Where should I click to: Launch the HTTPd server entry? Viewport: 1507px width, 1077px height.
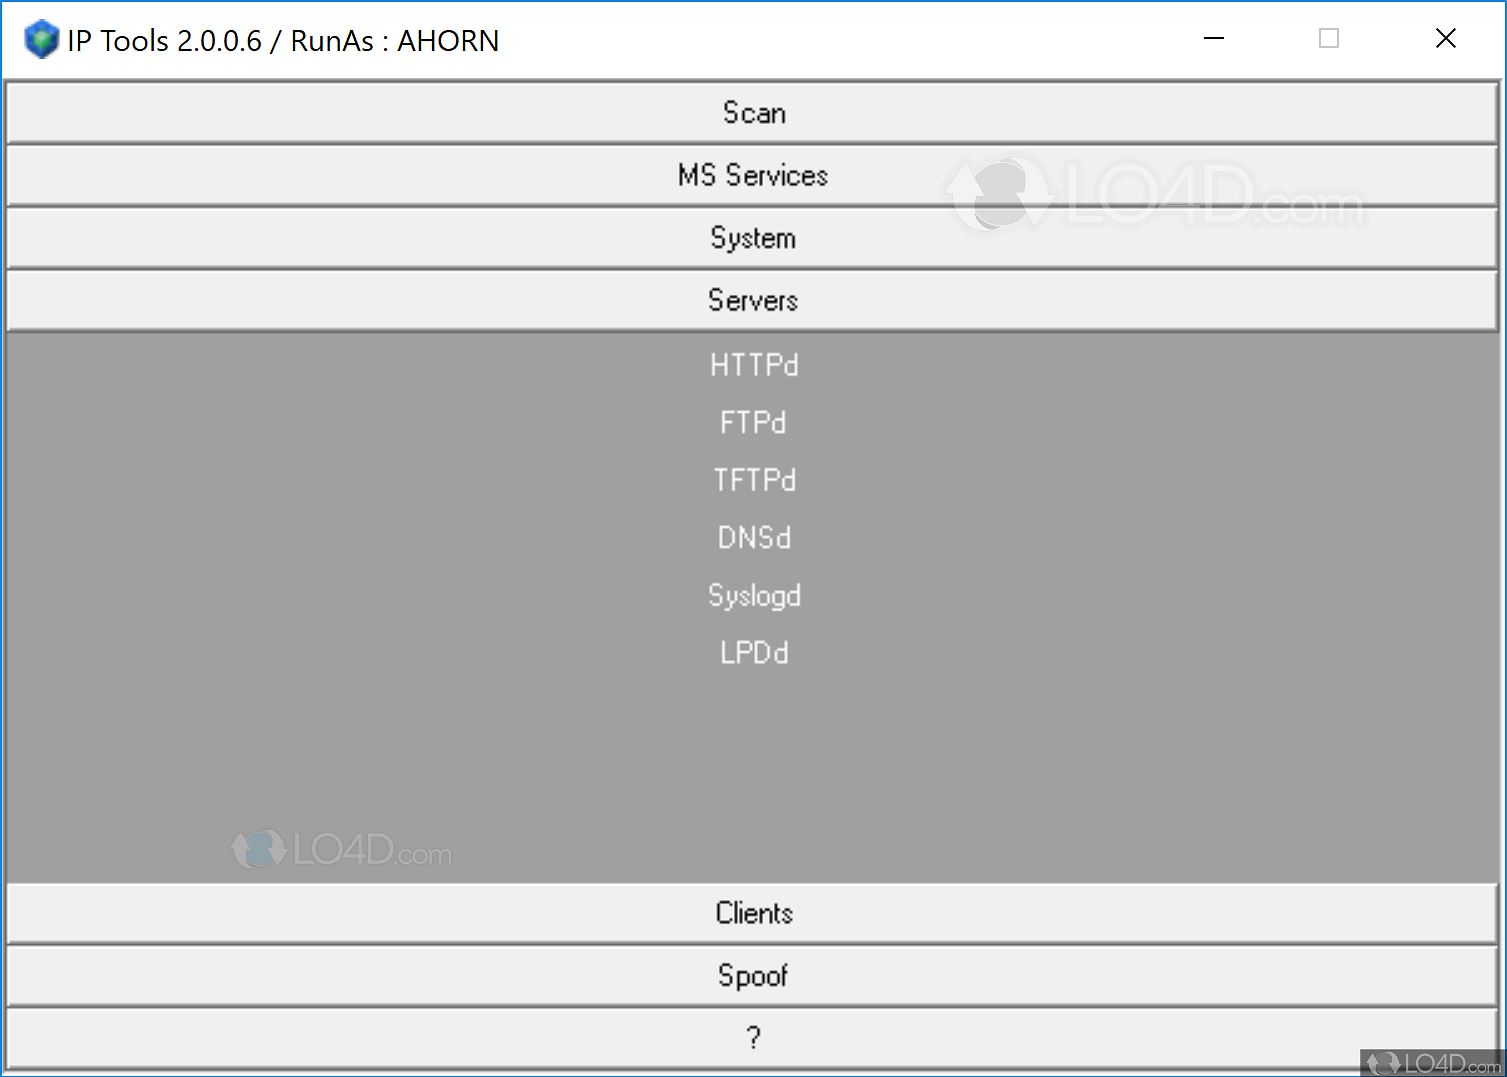pos(754,365)
